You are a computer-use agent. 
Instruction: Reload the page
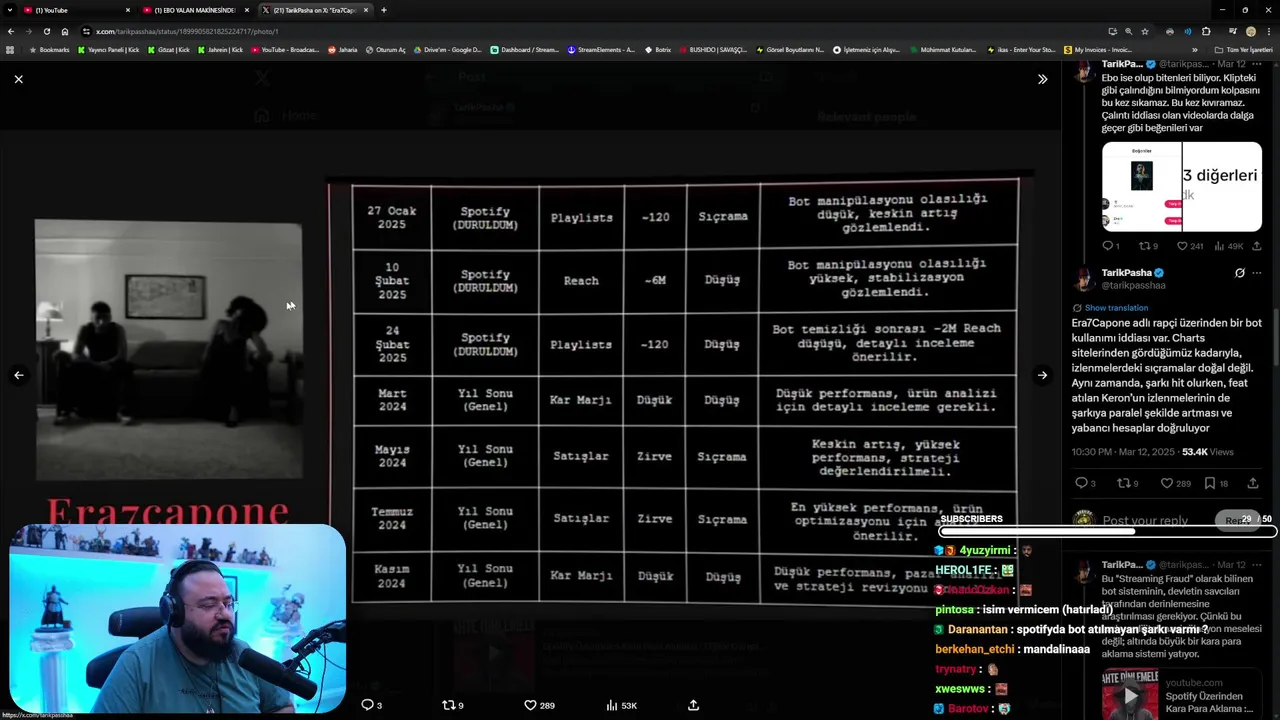(46, 31)
